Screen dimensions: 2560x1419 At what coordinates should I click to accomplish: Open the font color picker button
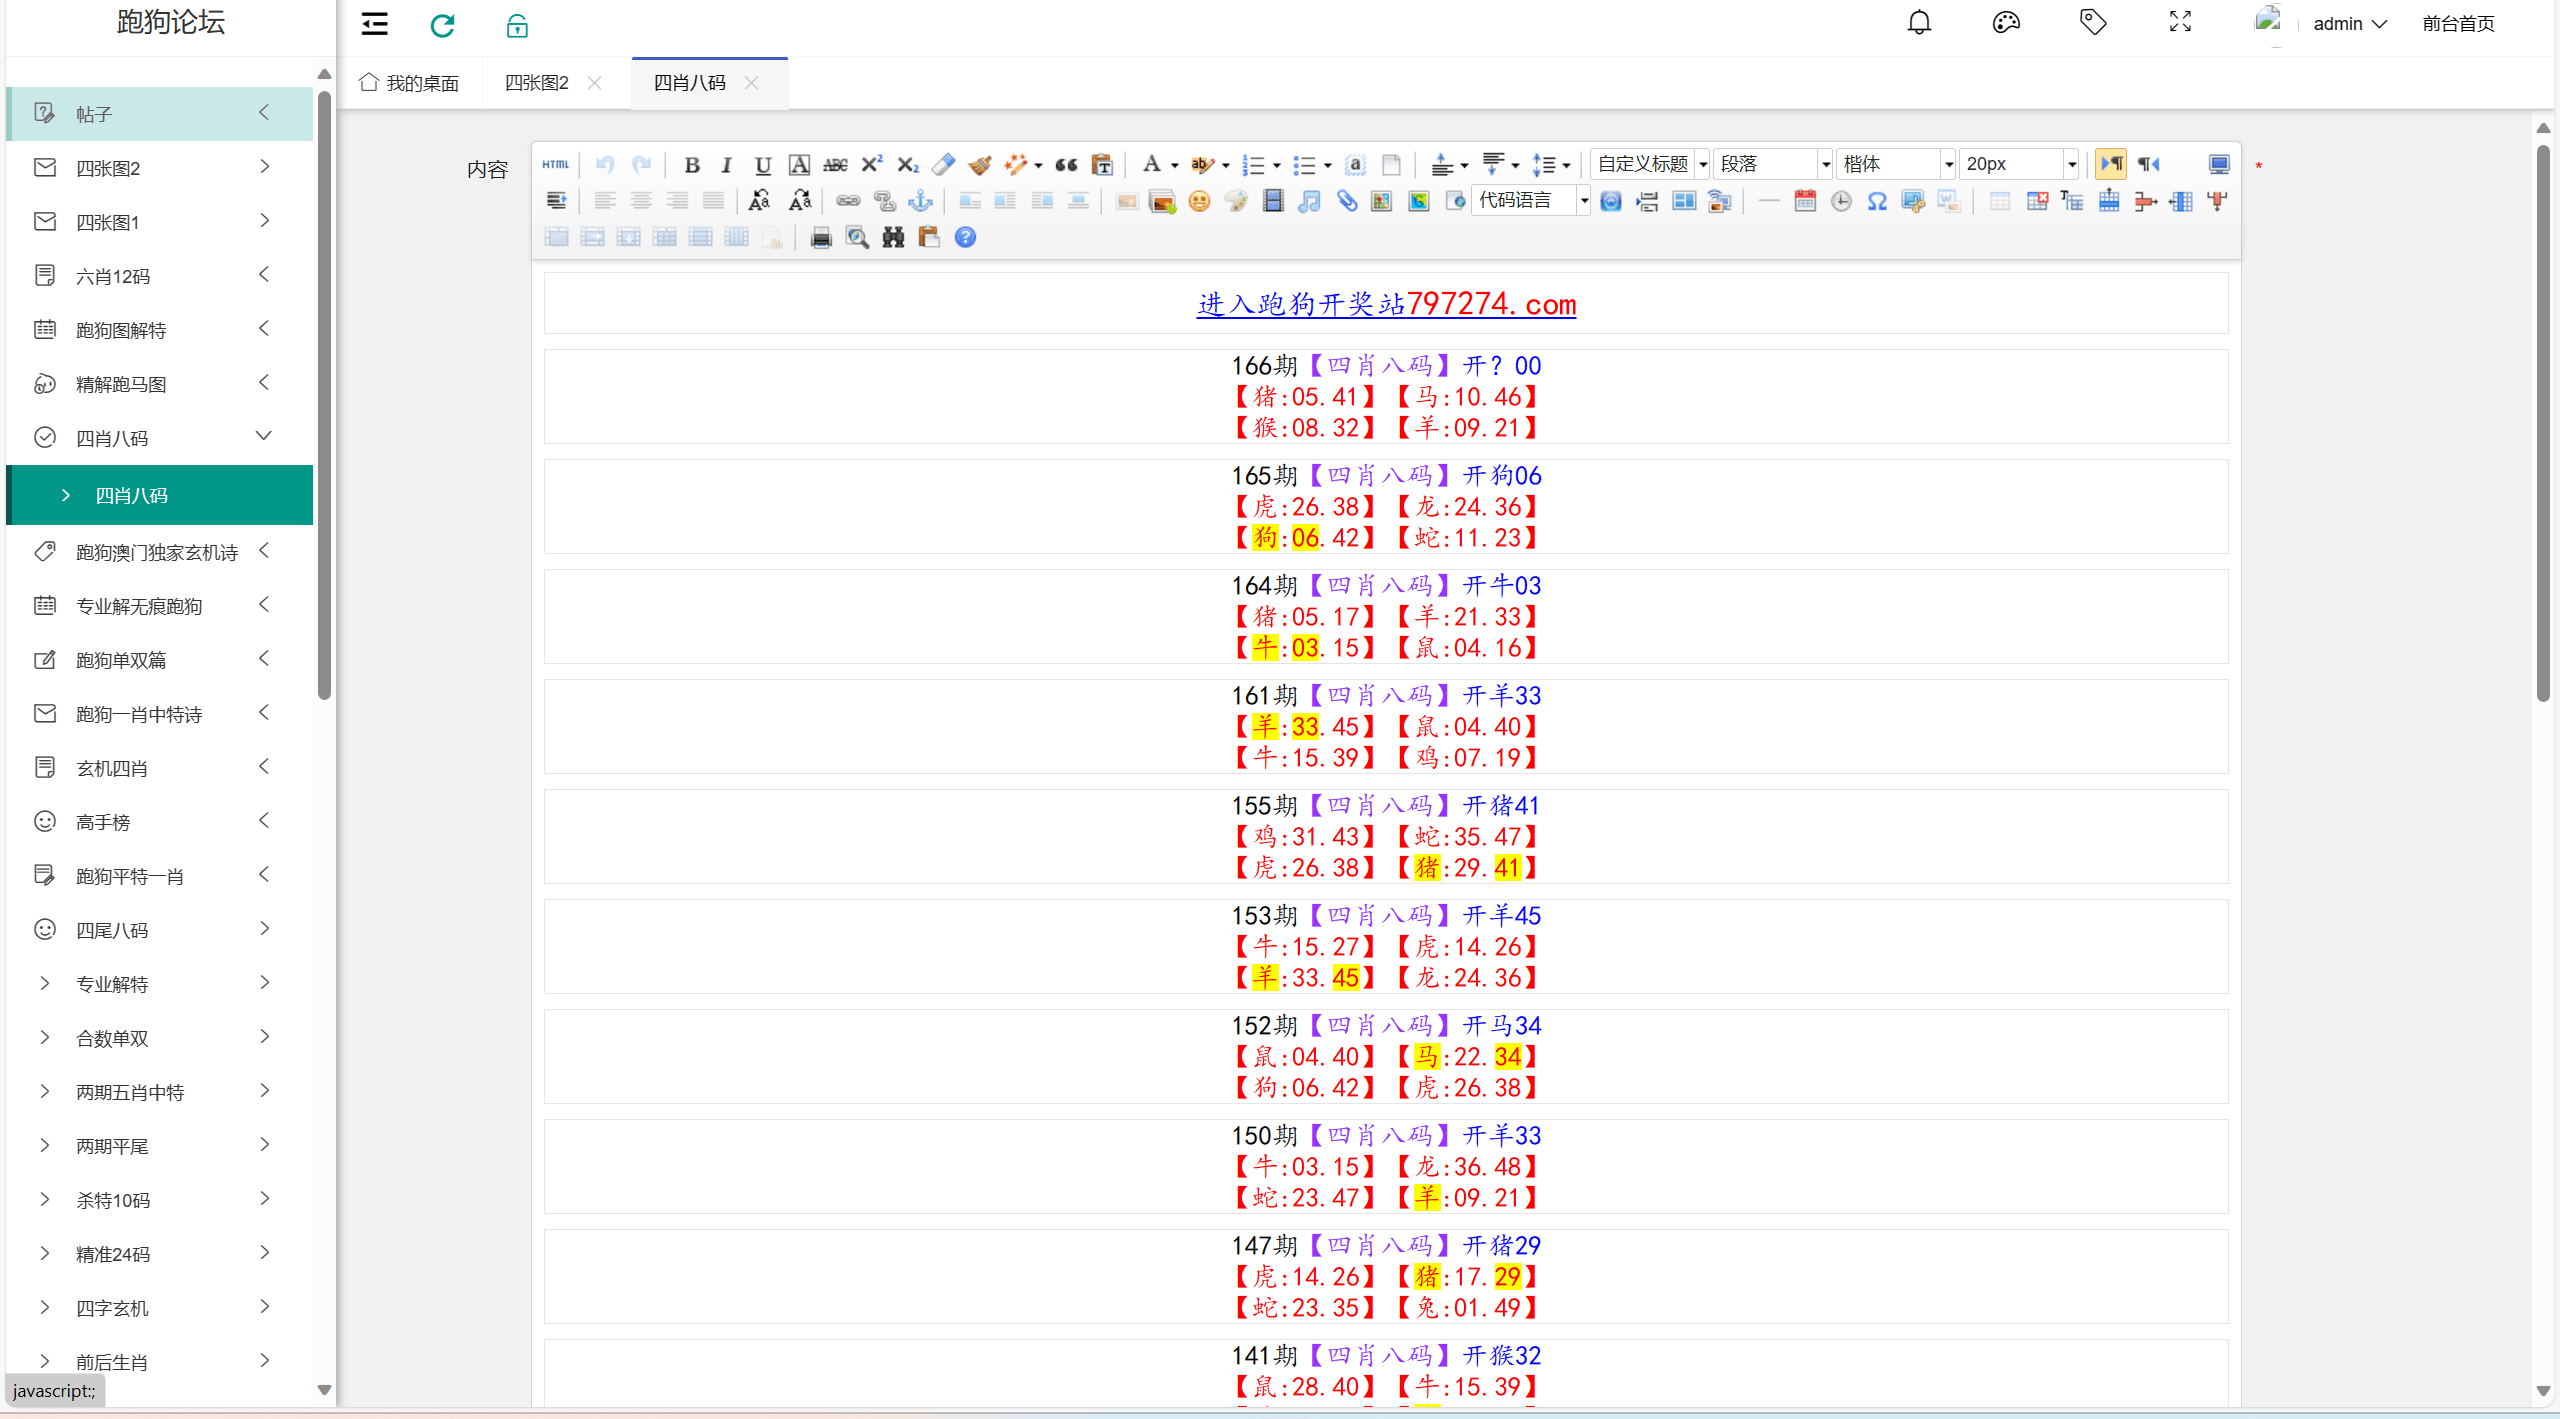click(x=1151, y=164)
